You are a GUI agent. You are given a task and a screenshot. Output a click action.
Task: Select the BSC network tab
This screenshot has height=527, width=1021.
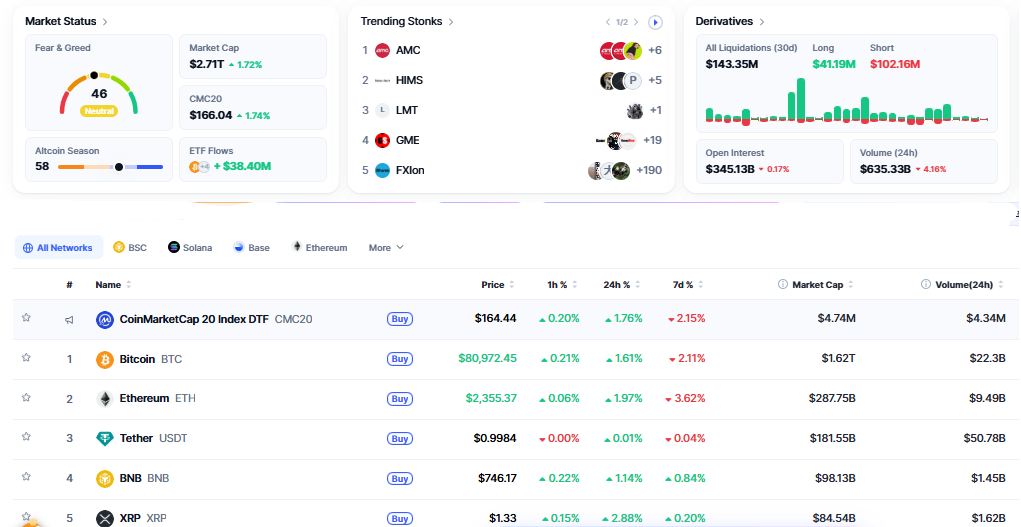[x=130, y=248]
